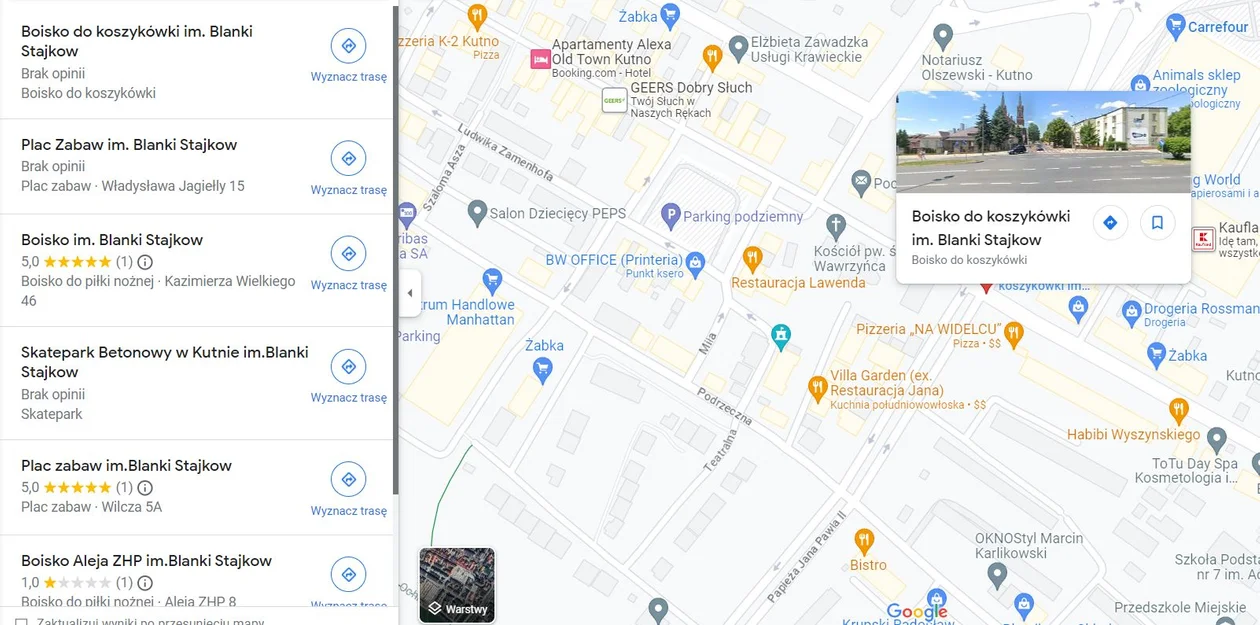Screen dimensions: 1260x625
Task: Click directions icon for Boisko do koszykówki
Action: coord(348,46)
